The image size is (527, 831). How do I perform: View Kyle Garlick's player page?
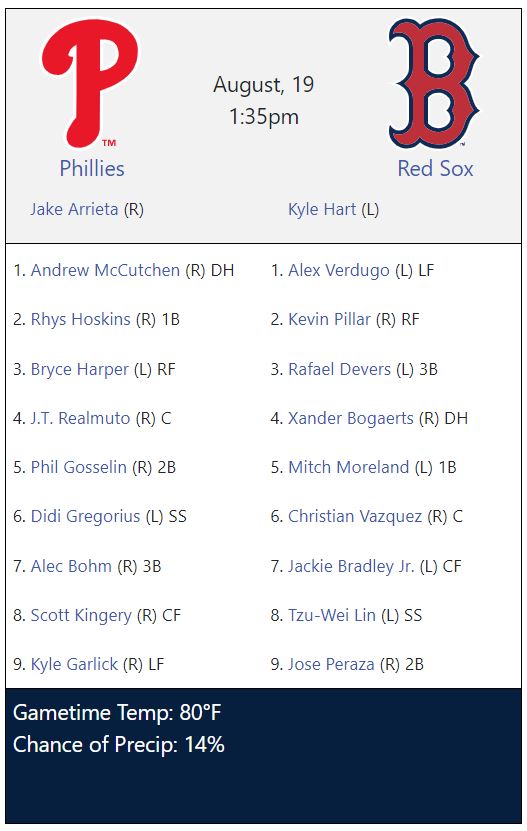(74, 664)
